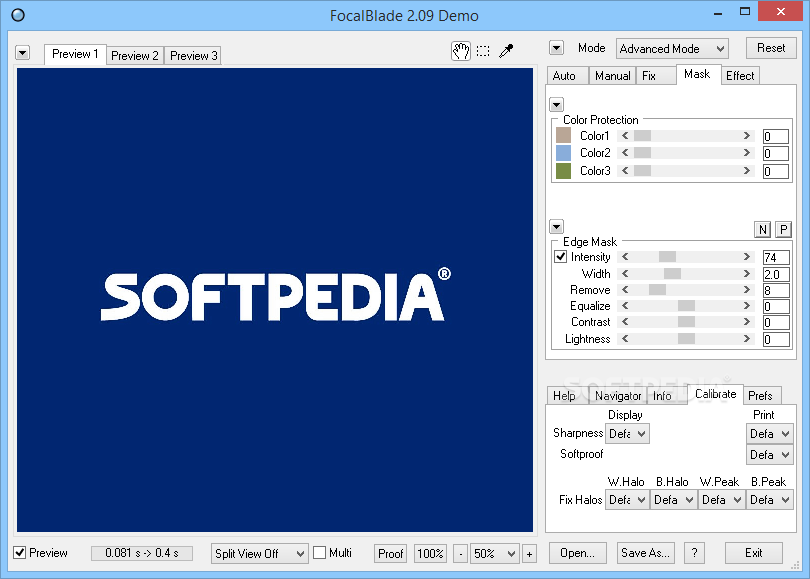This screenshot has width=810, height=579.
Task: Decrease Lightness with left arrow
Action: click(x=625, y=339)
